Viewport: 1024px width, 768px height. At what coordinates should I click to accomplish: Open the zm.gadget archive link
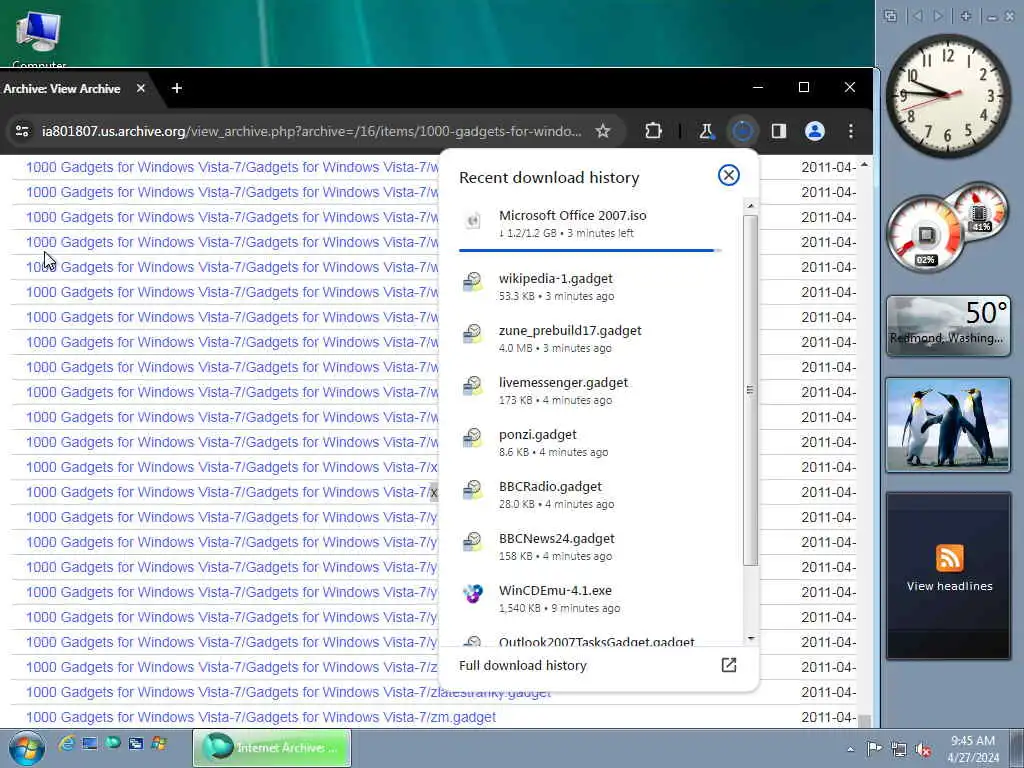pyautogui.click(x=261, y=717)
